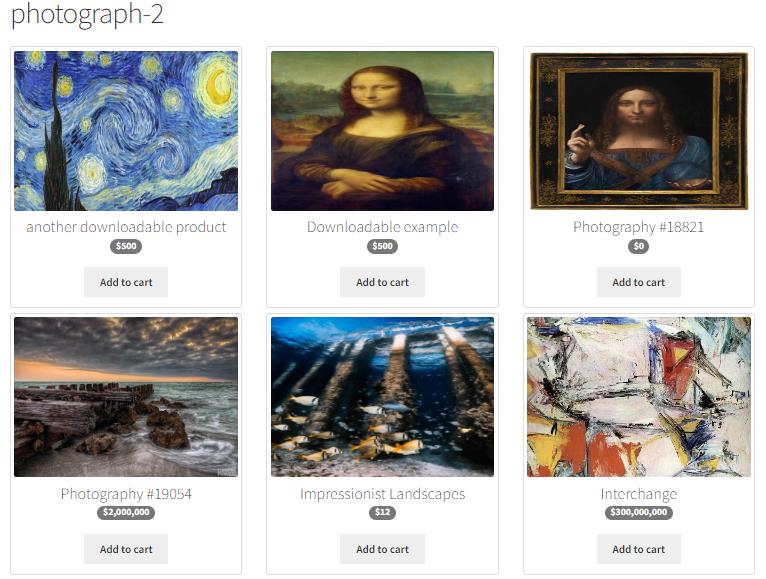Screen dimensions: 766x579
Task: Add 'Downloadable example' to cart
Action: [x=382, y=282]
